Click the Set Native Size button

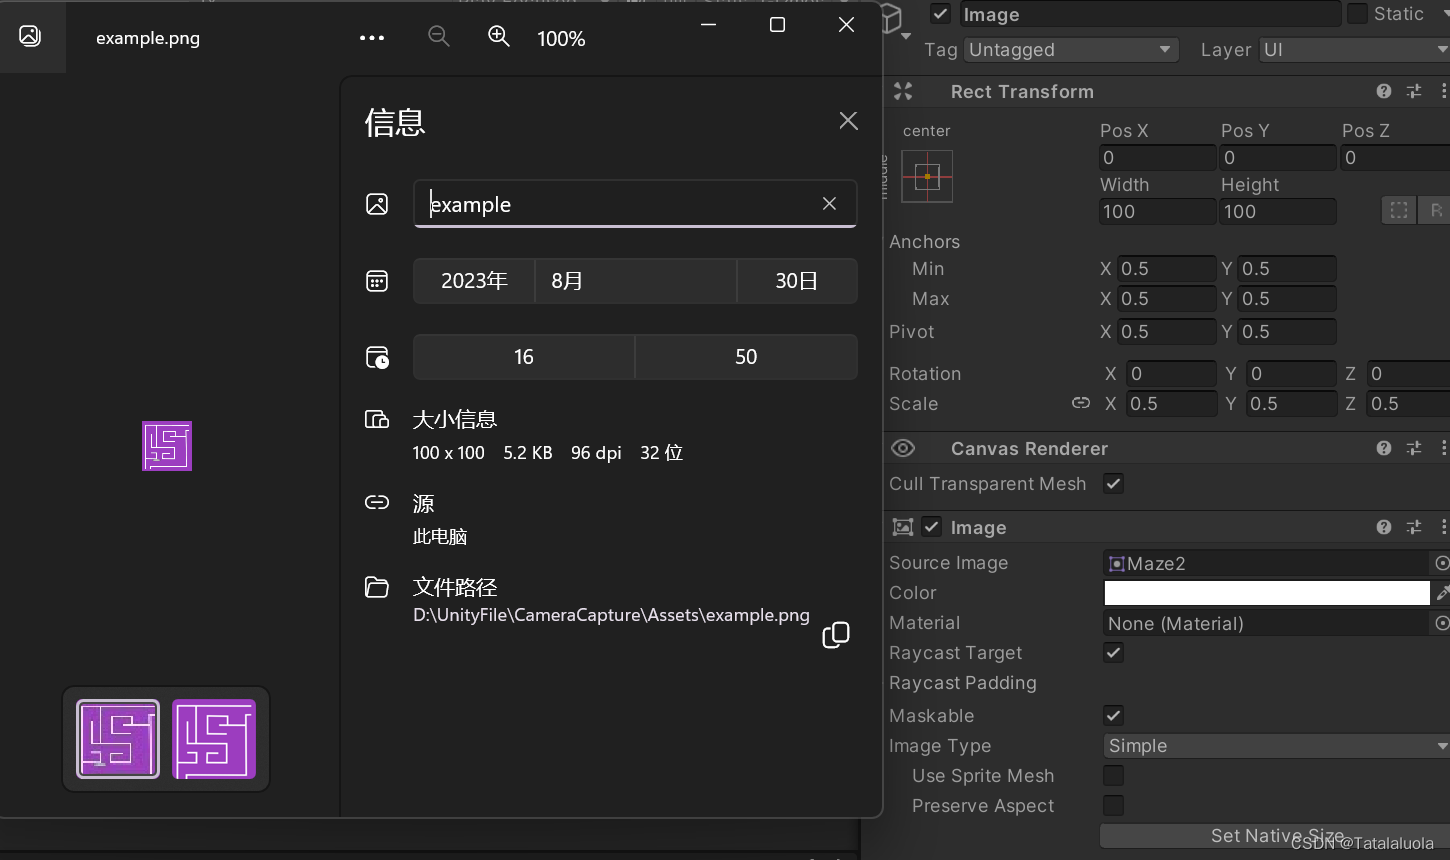tap(1276, 836)
